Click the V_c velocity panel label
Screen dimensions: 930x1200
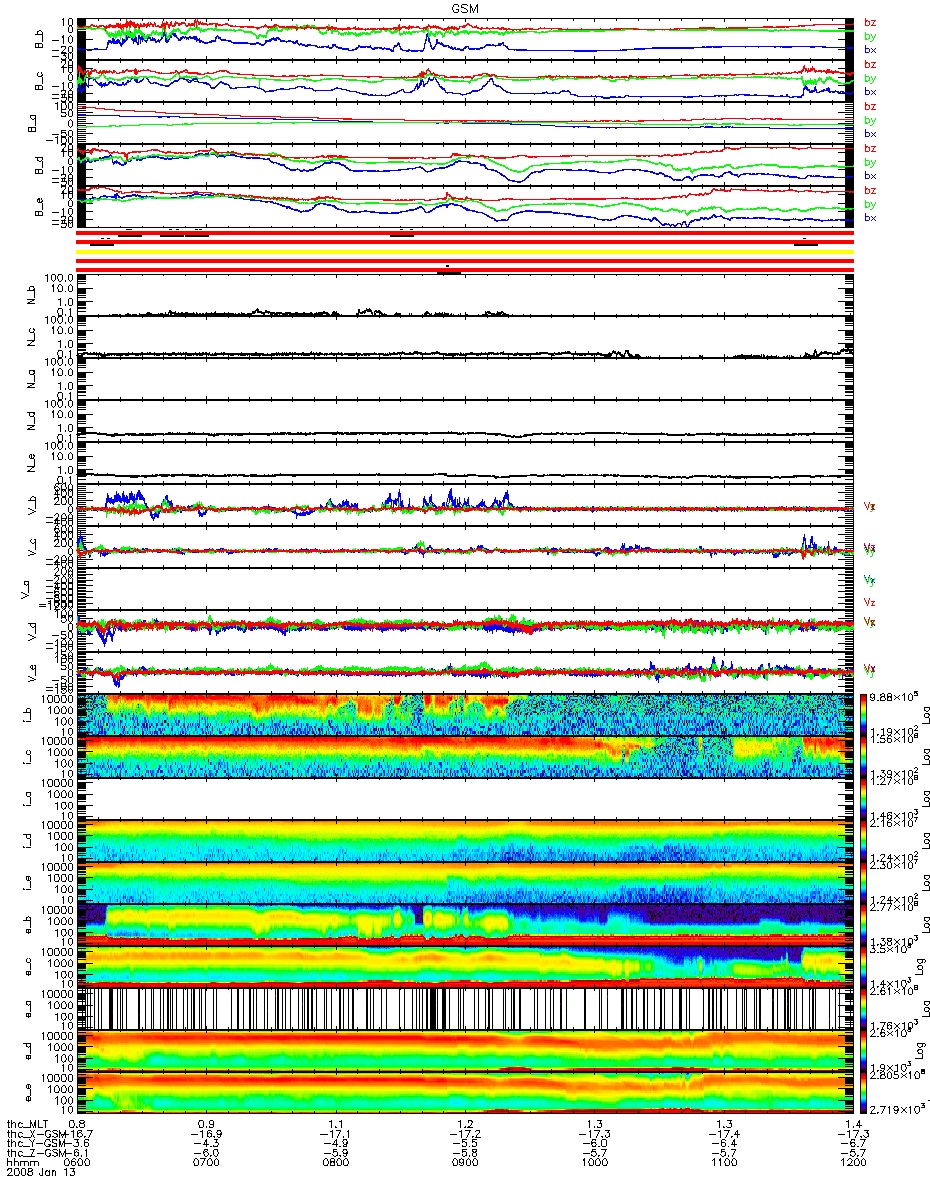(31, 549)
